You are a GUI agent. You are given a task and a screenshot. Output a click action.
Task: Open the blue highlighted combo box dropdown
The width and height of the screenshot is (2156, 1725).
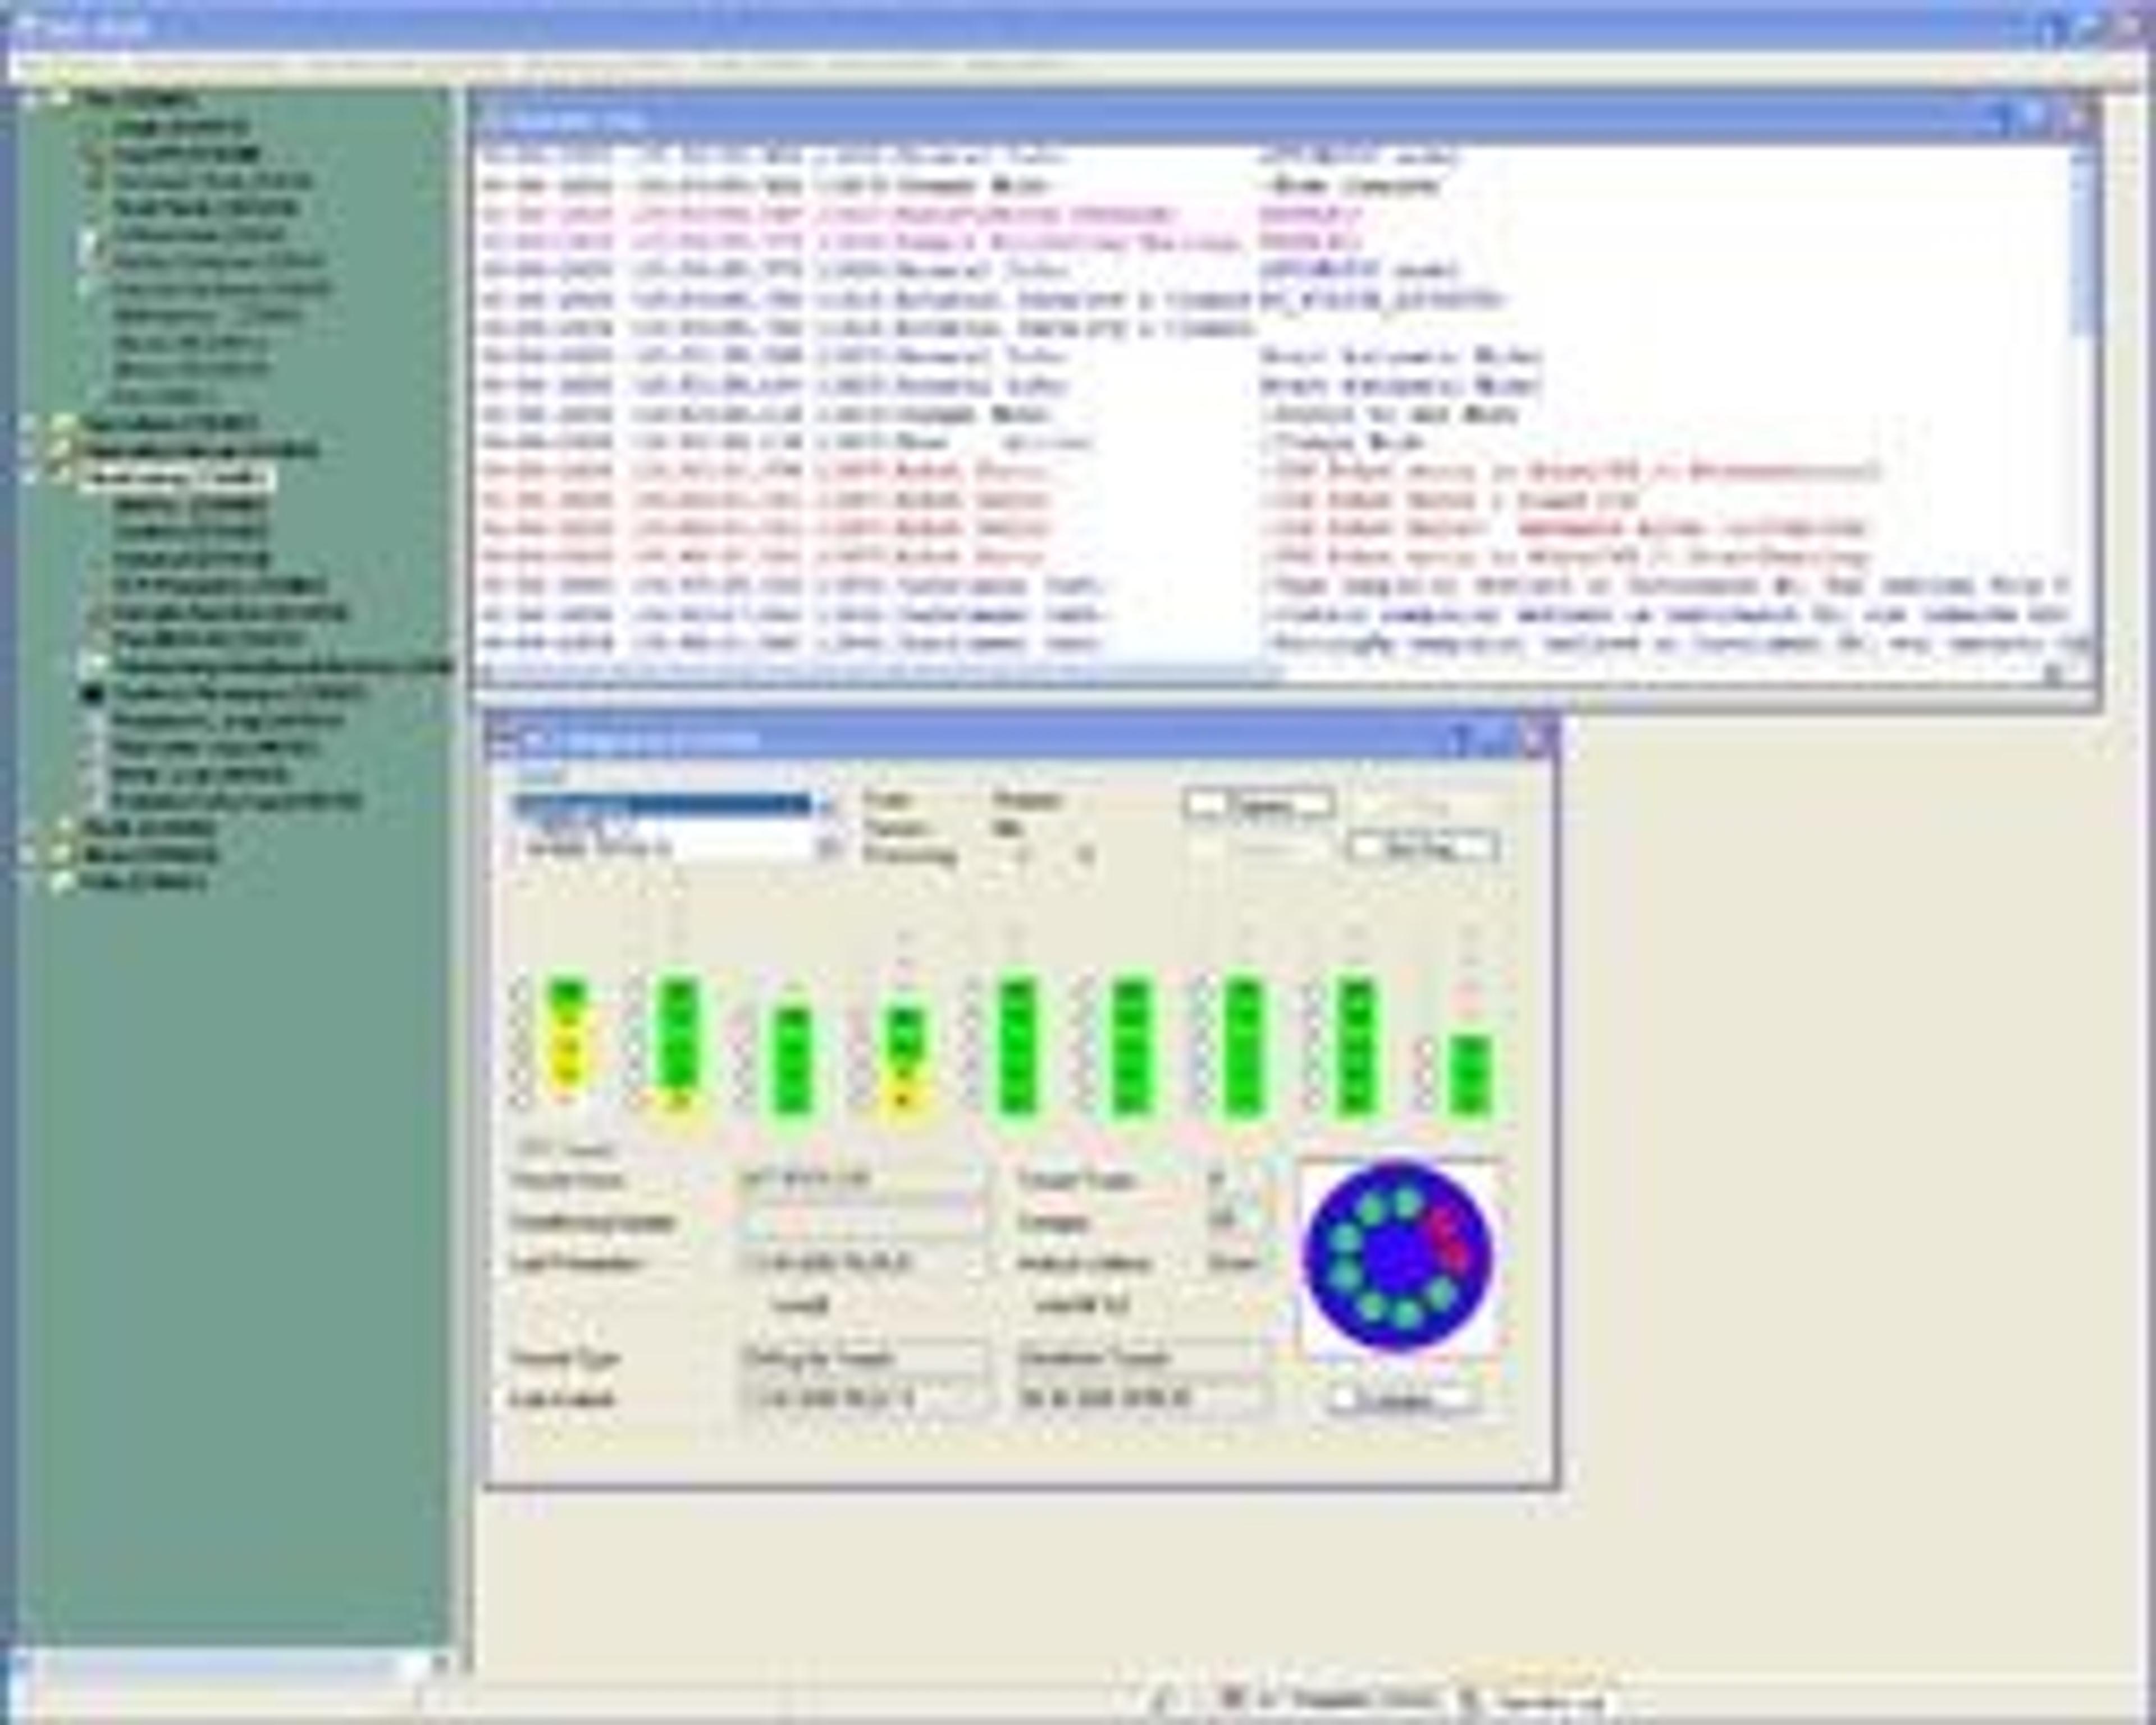[x=826, y=805]
